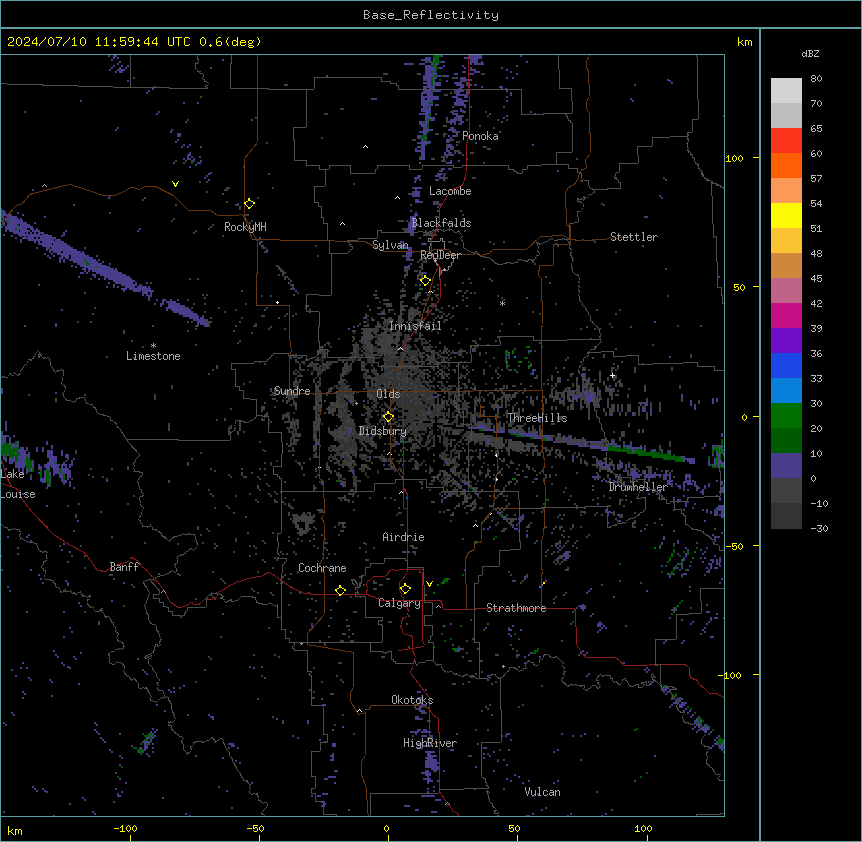The height and width of the screenshot is (842, 862).
Task: Click the Airdrie label
Action: tap(404, 538)
